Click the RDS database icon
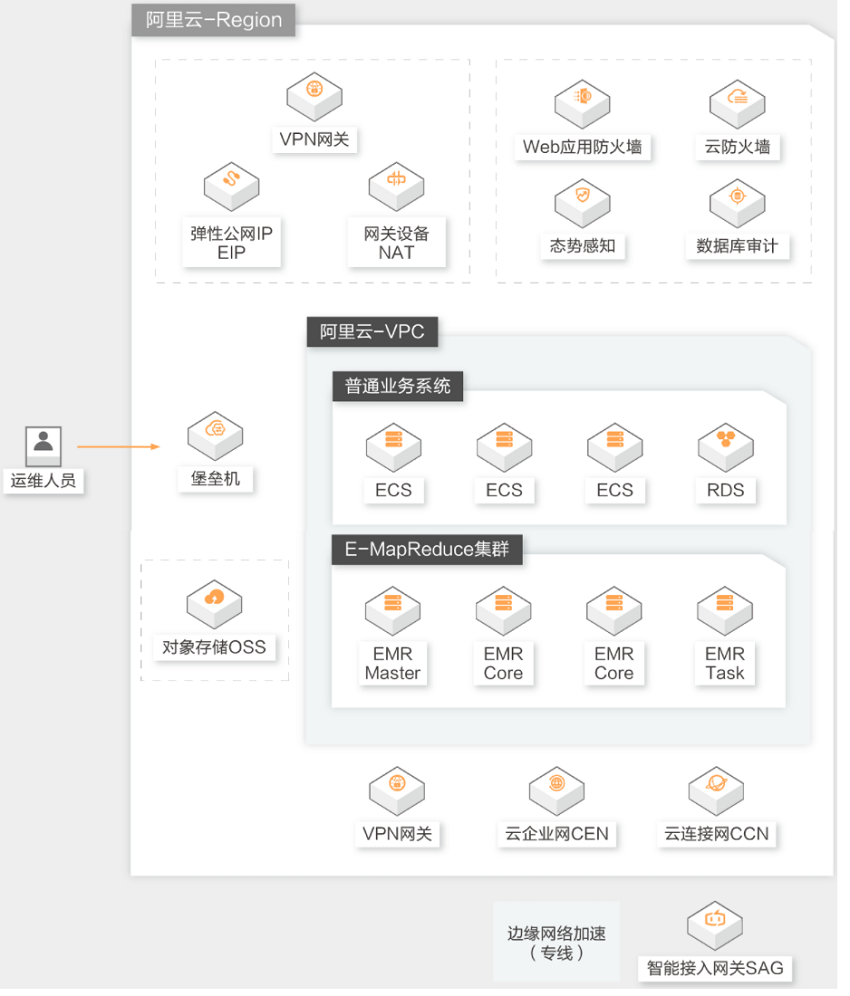The image size is (850, 996). (725, 447)
